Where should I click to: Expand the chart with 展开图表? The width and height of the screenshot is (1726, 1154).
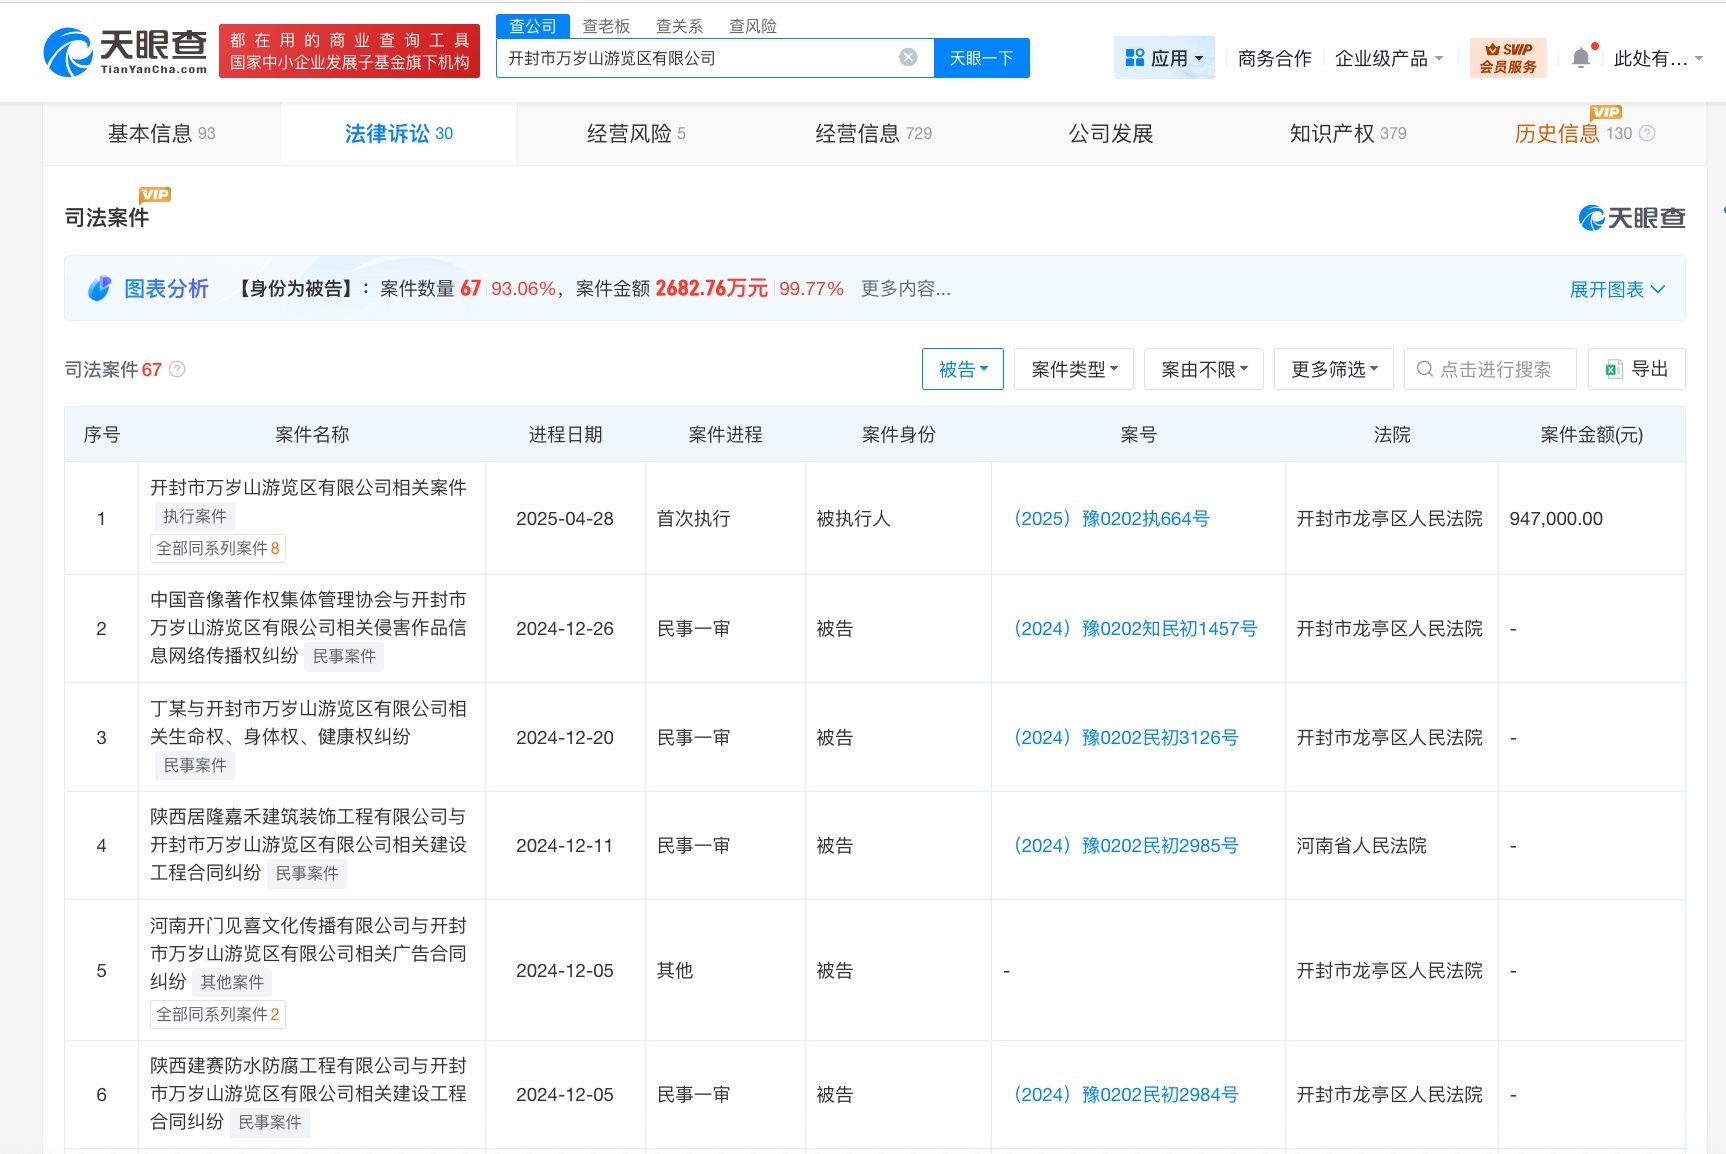1618,289
